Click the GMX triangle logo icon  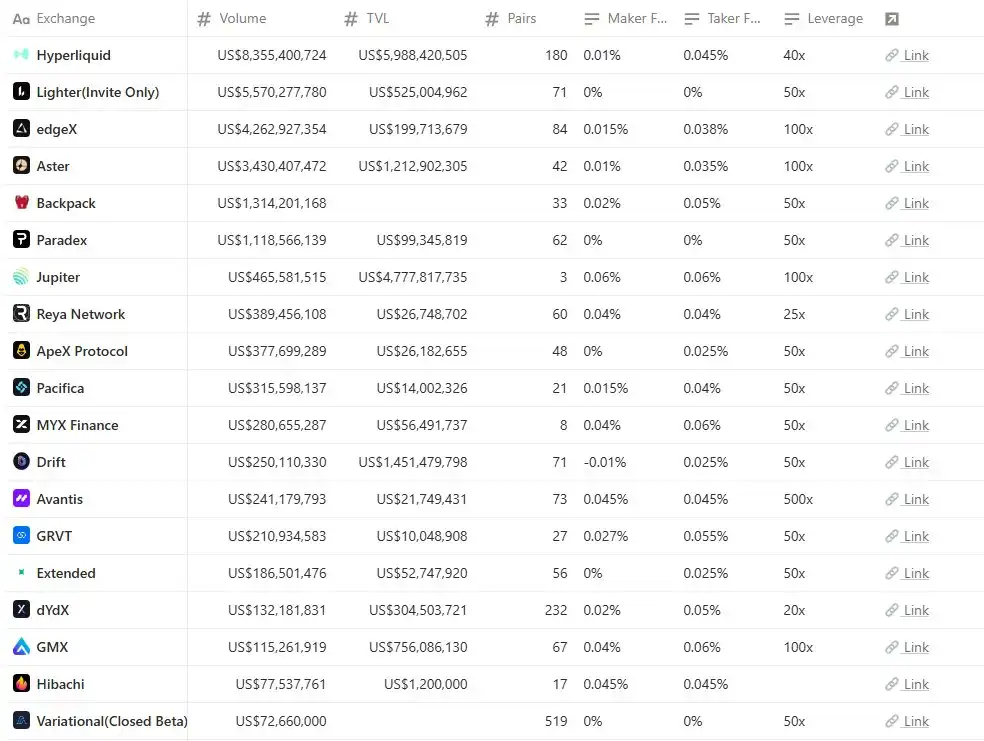click(x=21, y=647)
